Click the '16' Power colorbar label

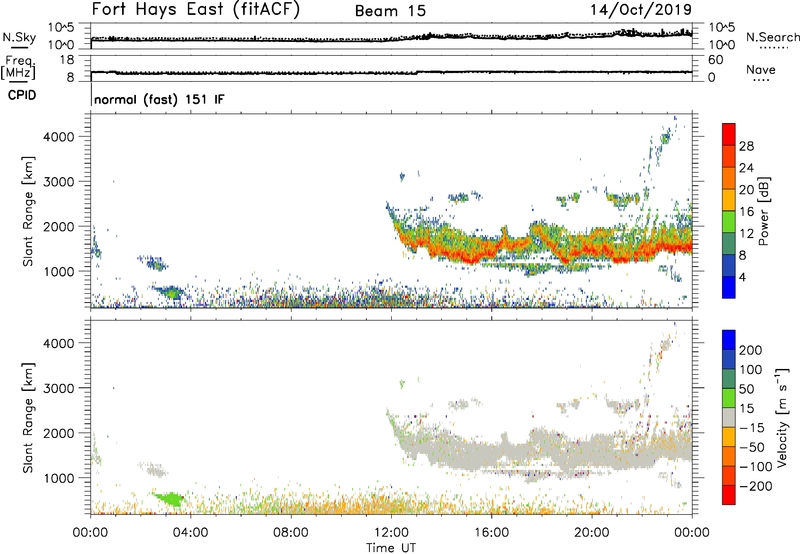pos(746,212)
